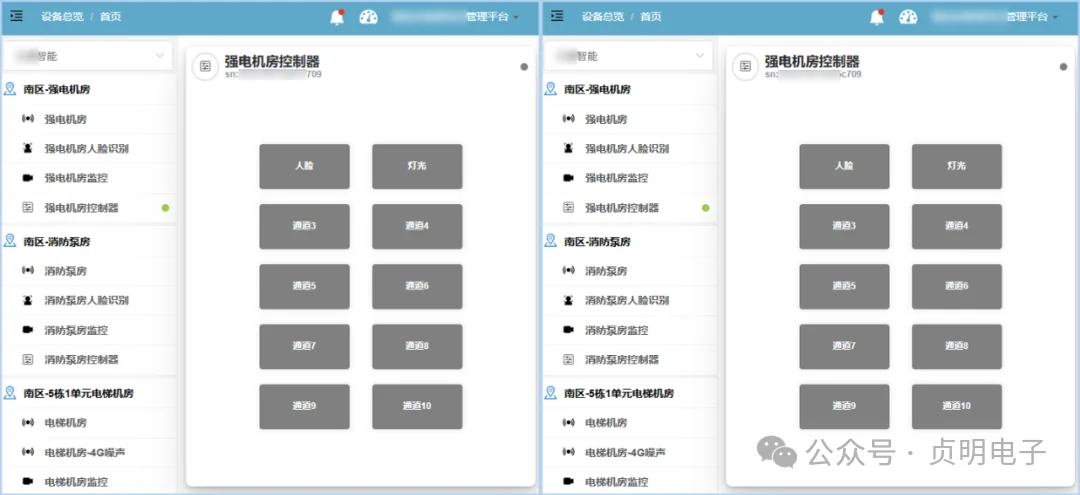Switch 通道5 in right screenshot
Viewport: 1080px width, 495px height.
pos(844,286)
